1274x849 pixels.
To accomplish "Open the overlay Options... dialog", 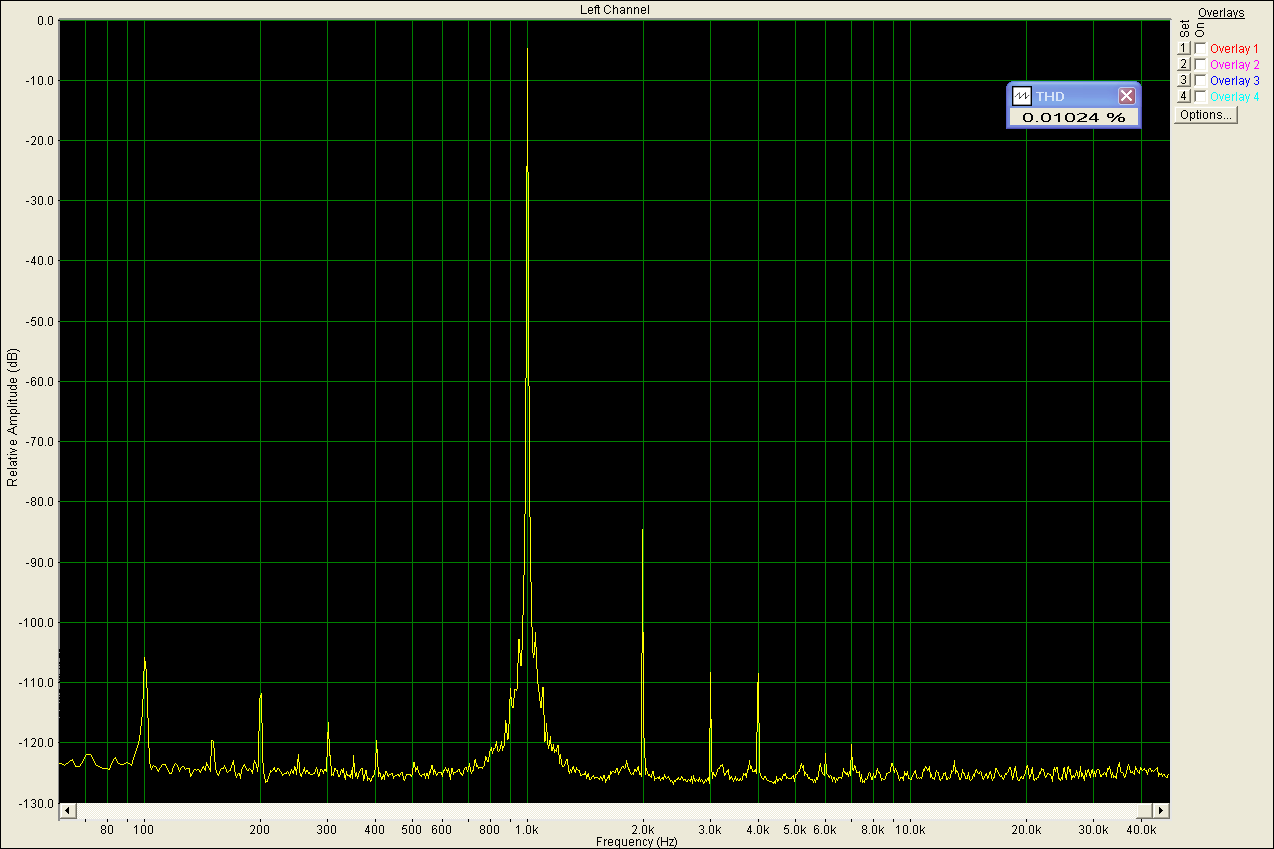I will [1206, 115].
